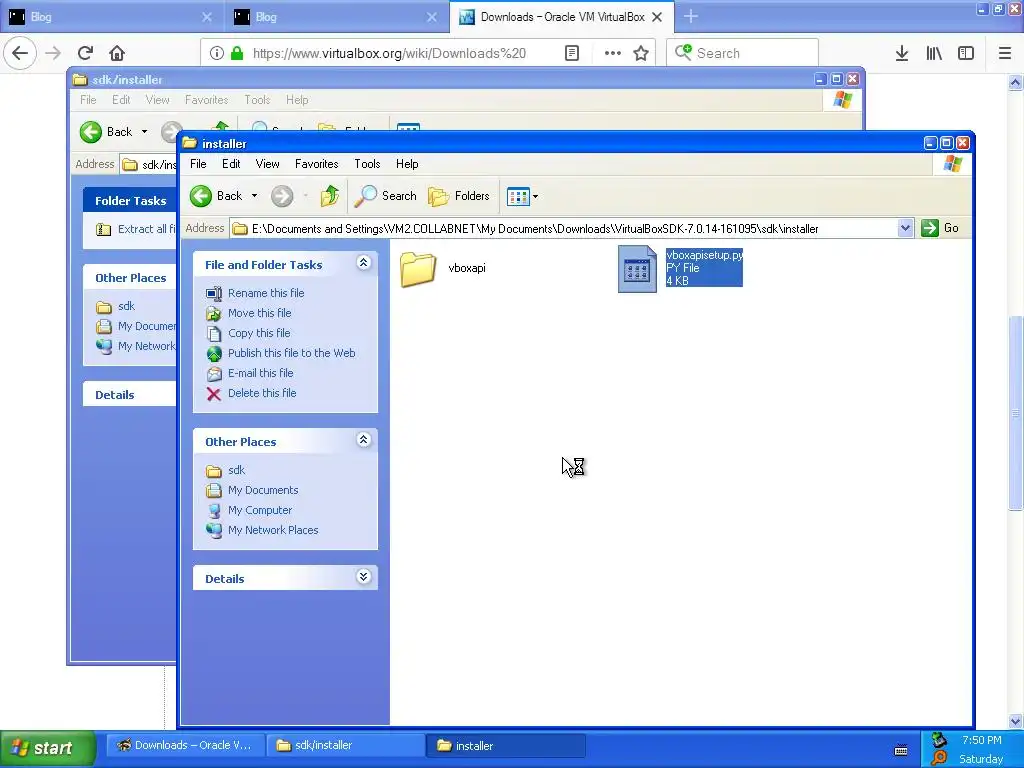This screenshot has height=768, width=1024.
Task: Click E-mail this file
Action: coord(261,373)
